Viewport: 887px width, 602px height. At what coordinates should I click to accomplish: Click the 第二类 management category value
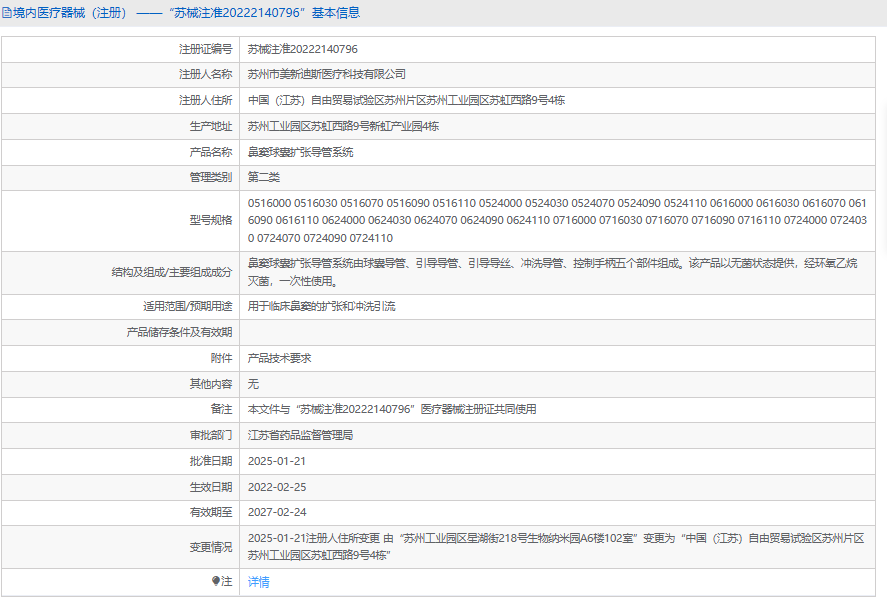pos(264,177)
